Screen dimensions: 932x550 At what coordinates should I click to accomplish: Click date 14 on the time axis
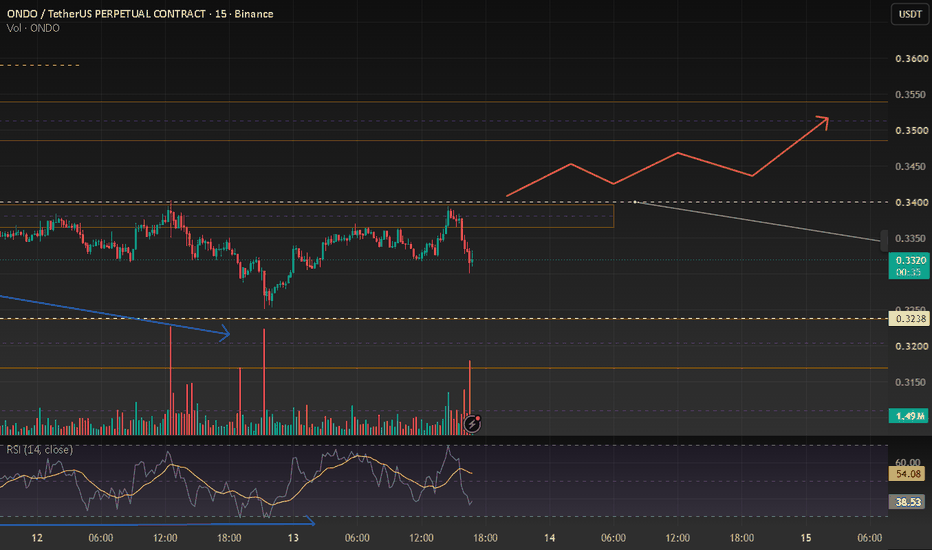(x=549, y=538)
